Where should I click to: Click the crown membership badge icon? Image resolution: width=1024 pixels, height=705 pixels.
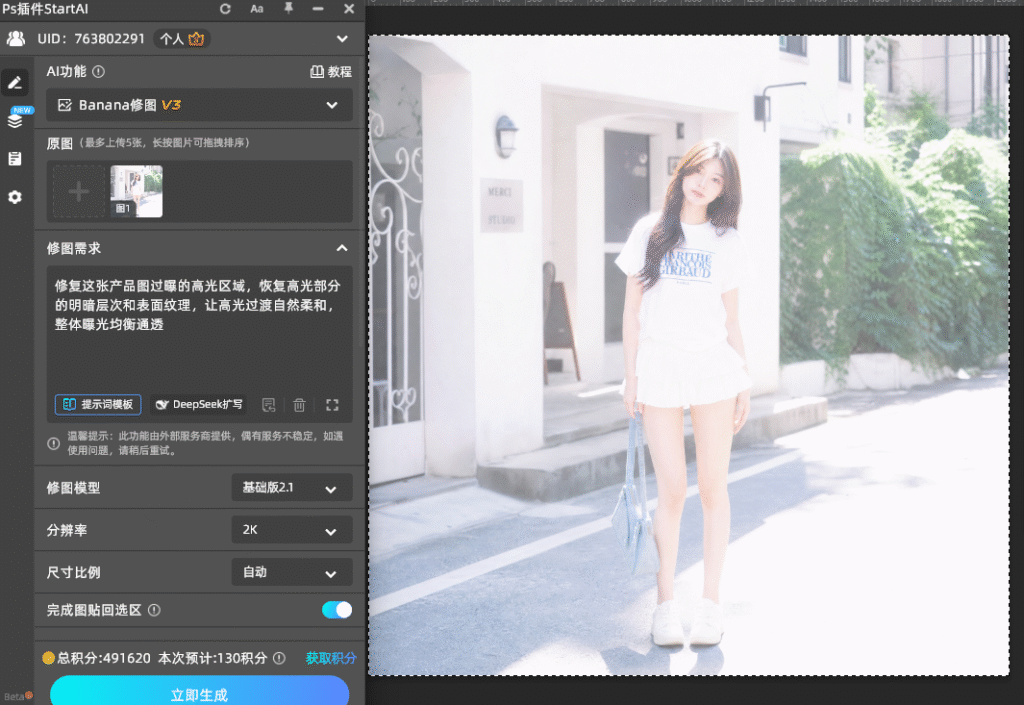click(x=196, y=39)
